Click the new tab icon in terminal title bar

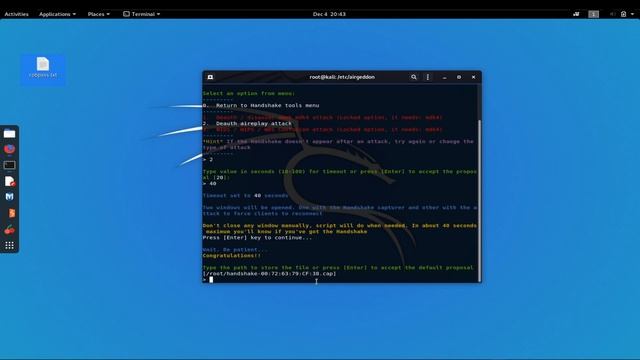point(210,77)
